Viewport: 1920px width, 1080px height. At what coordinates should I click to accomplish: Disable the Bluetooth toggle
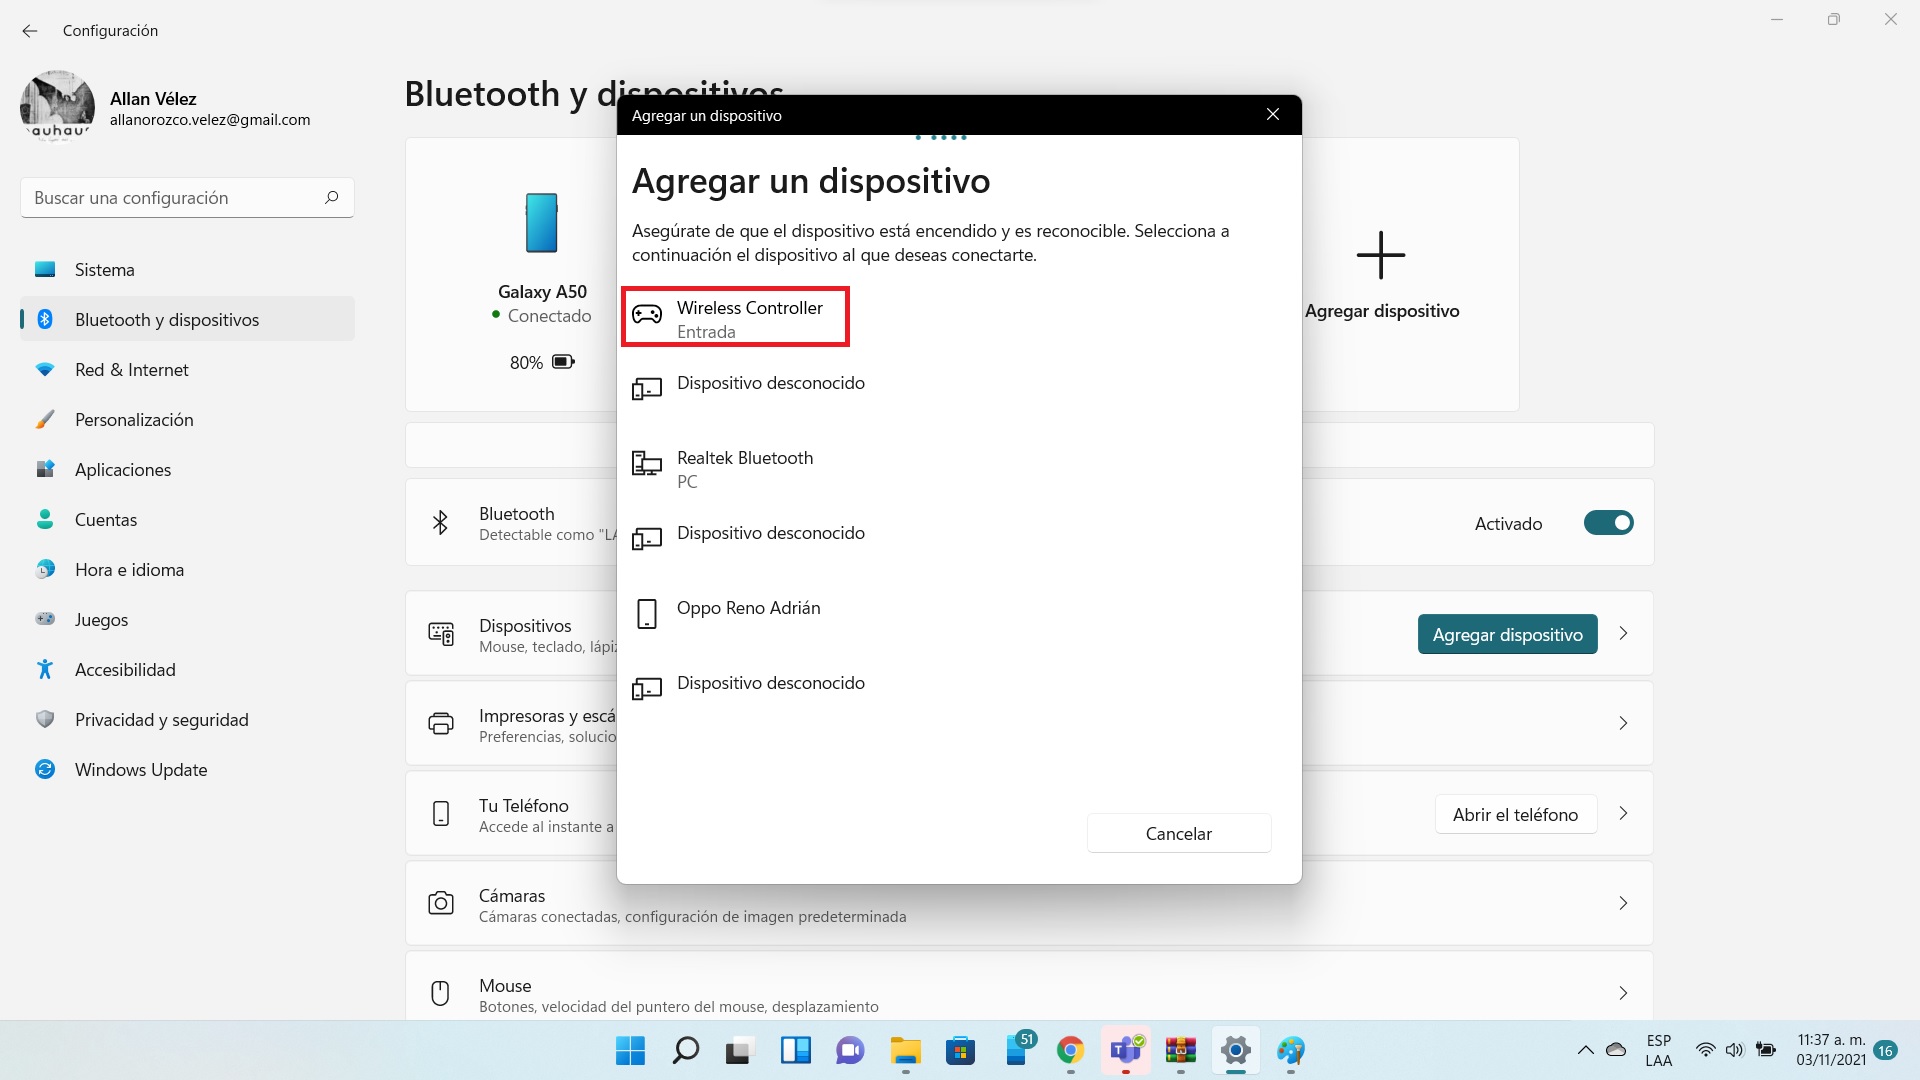coord(1607,522)
